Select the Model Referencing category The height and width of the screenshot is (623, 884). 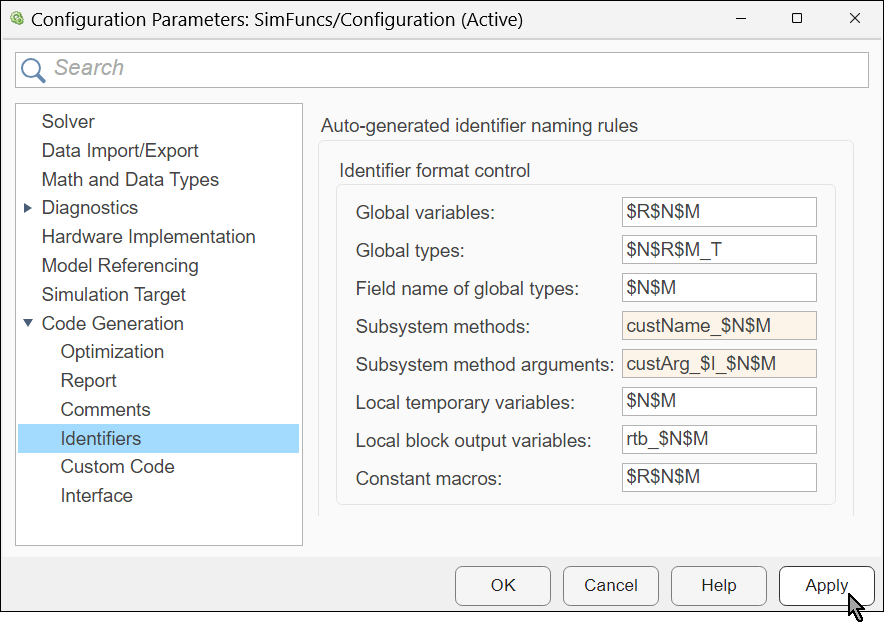pos(120,266)
